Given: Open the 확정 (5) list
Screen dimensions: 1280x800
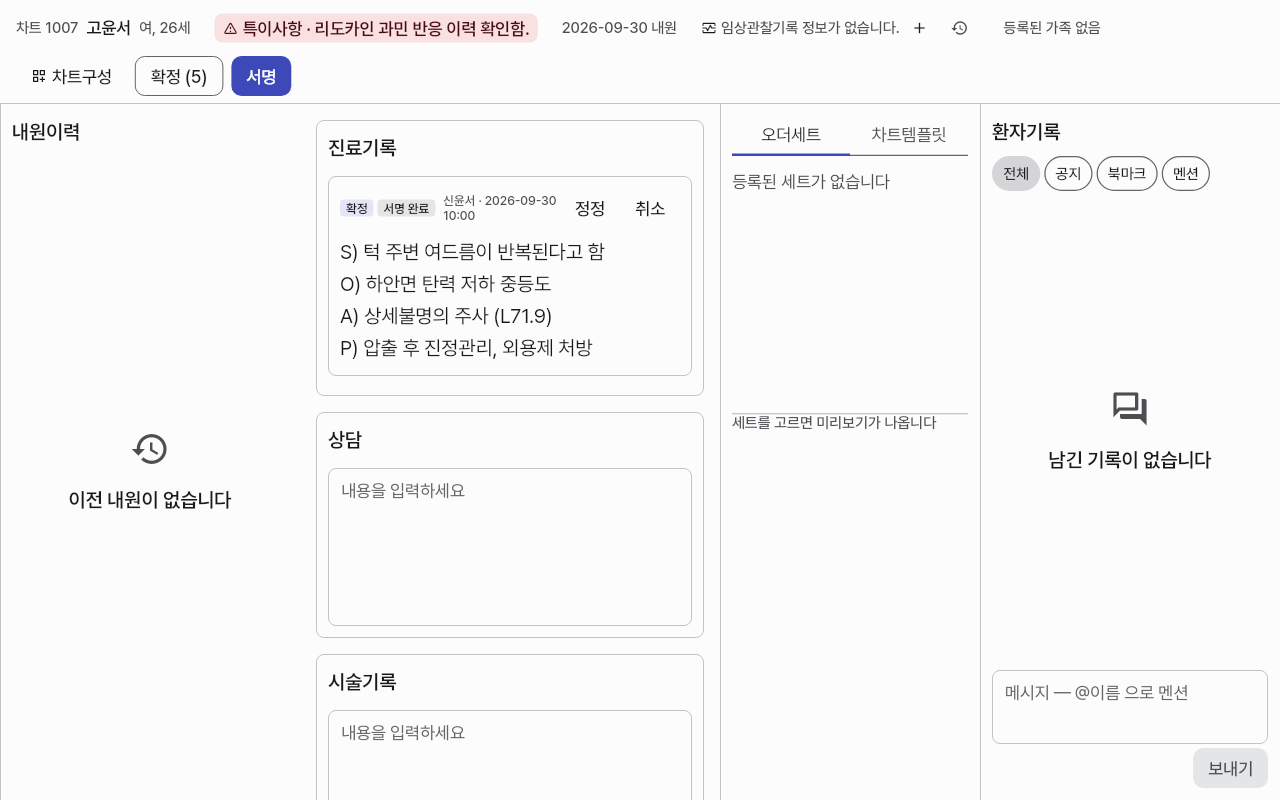Looking at the screenshot, I should point(179,76).
